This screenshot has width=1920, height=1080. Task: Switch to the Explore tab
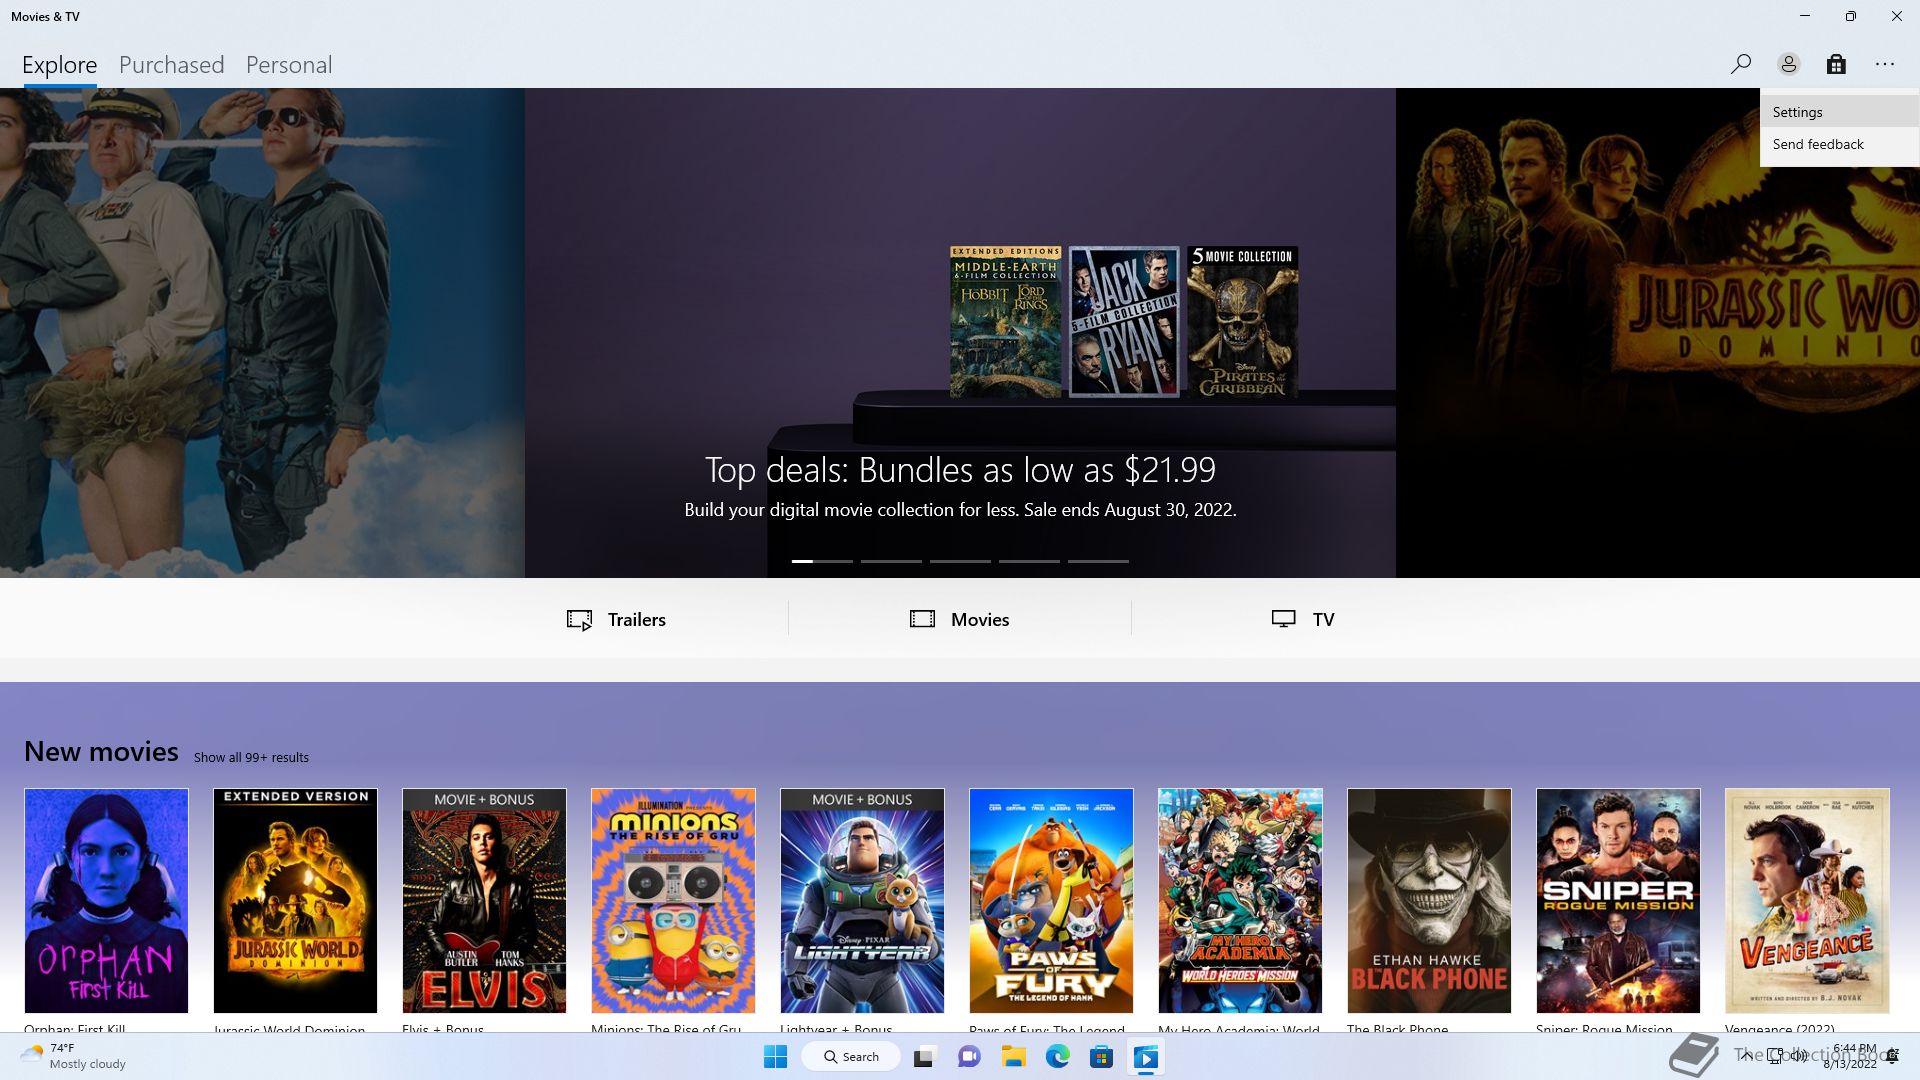click(x=60, y=65)
